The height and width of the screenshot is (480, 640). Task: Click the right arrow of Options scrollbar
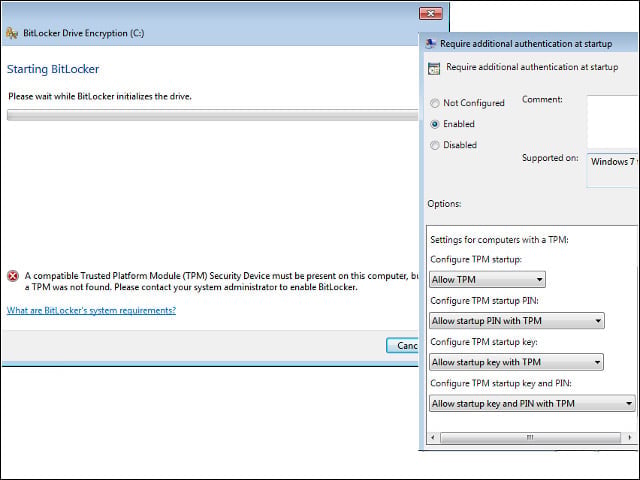tap(629, 438)
